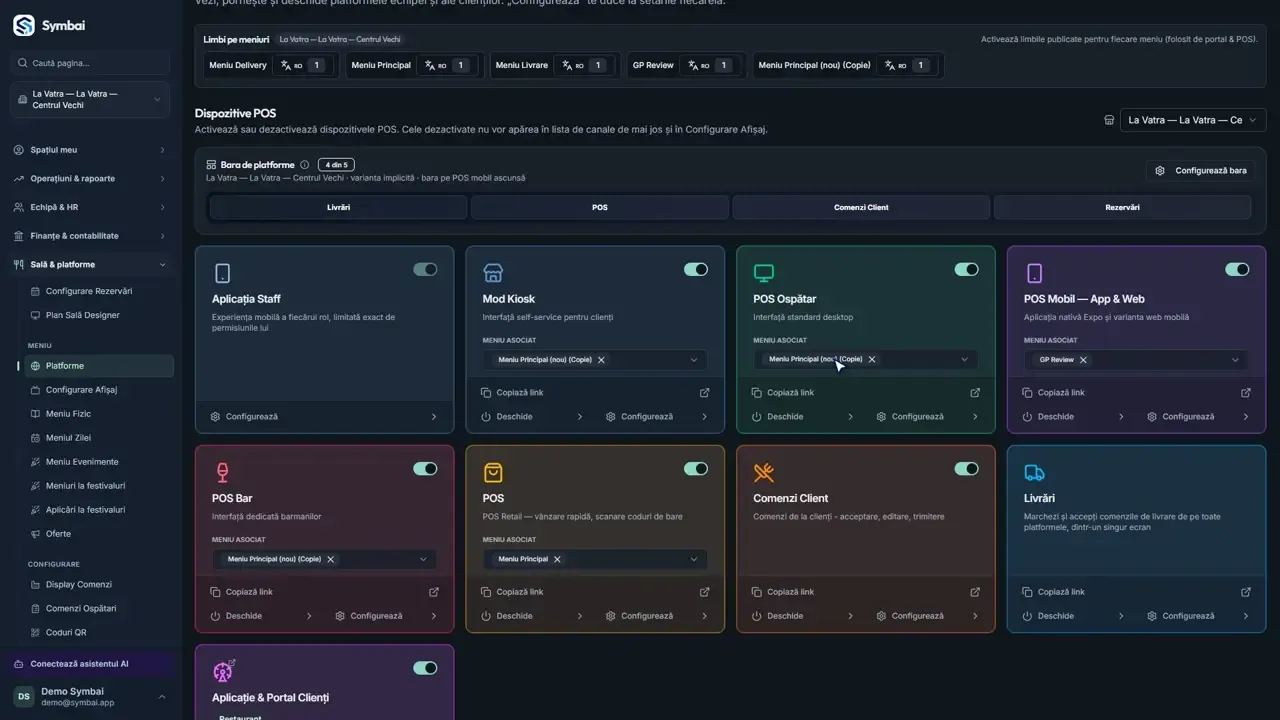The height and width of the screenshot is (720, 1280).
Task: Expand Spațiul meu sidebar section
Action: (90, 150)
